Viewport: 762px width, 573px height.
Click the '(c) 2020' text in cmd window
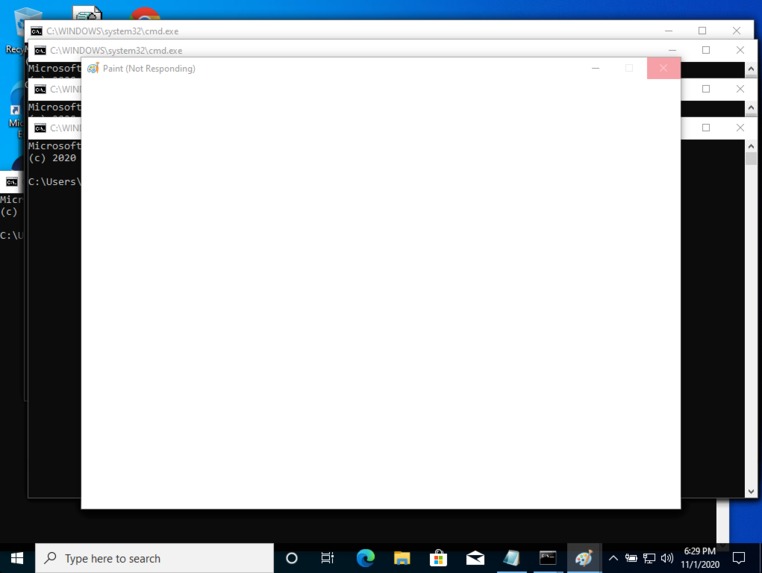coord(52,158)
